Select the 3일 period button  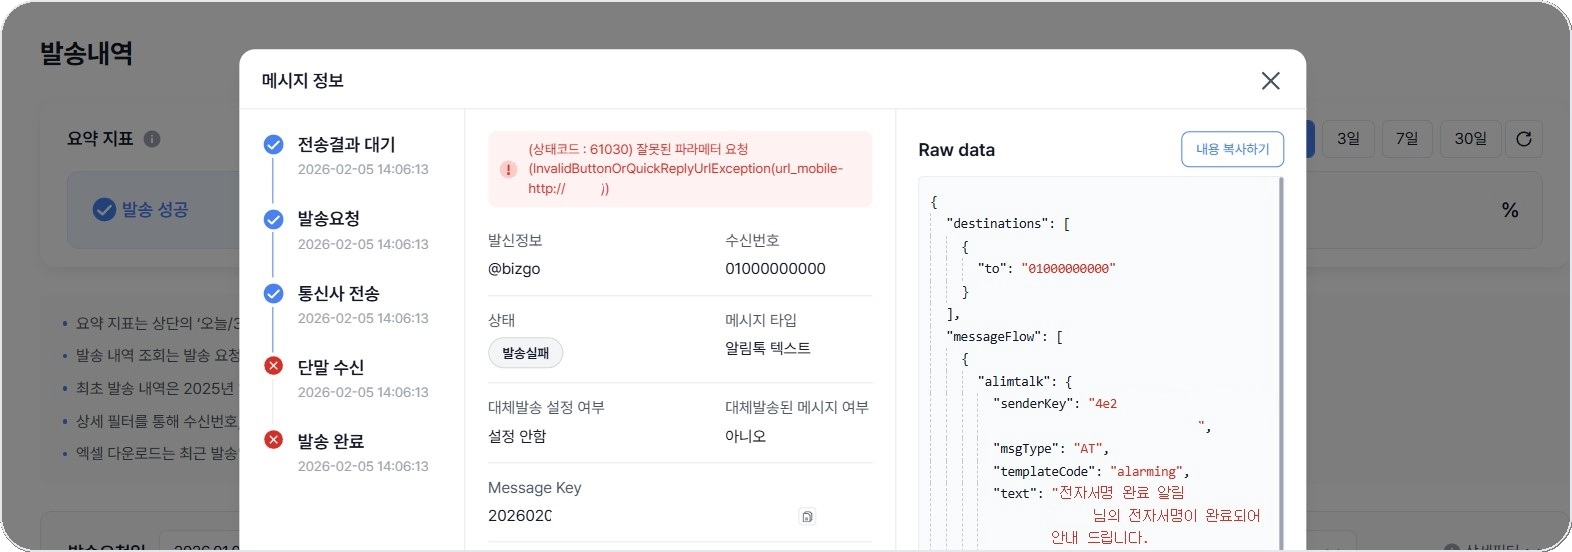coord(1348,139)
